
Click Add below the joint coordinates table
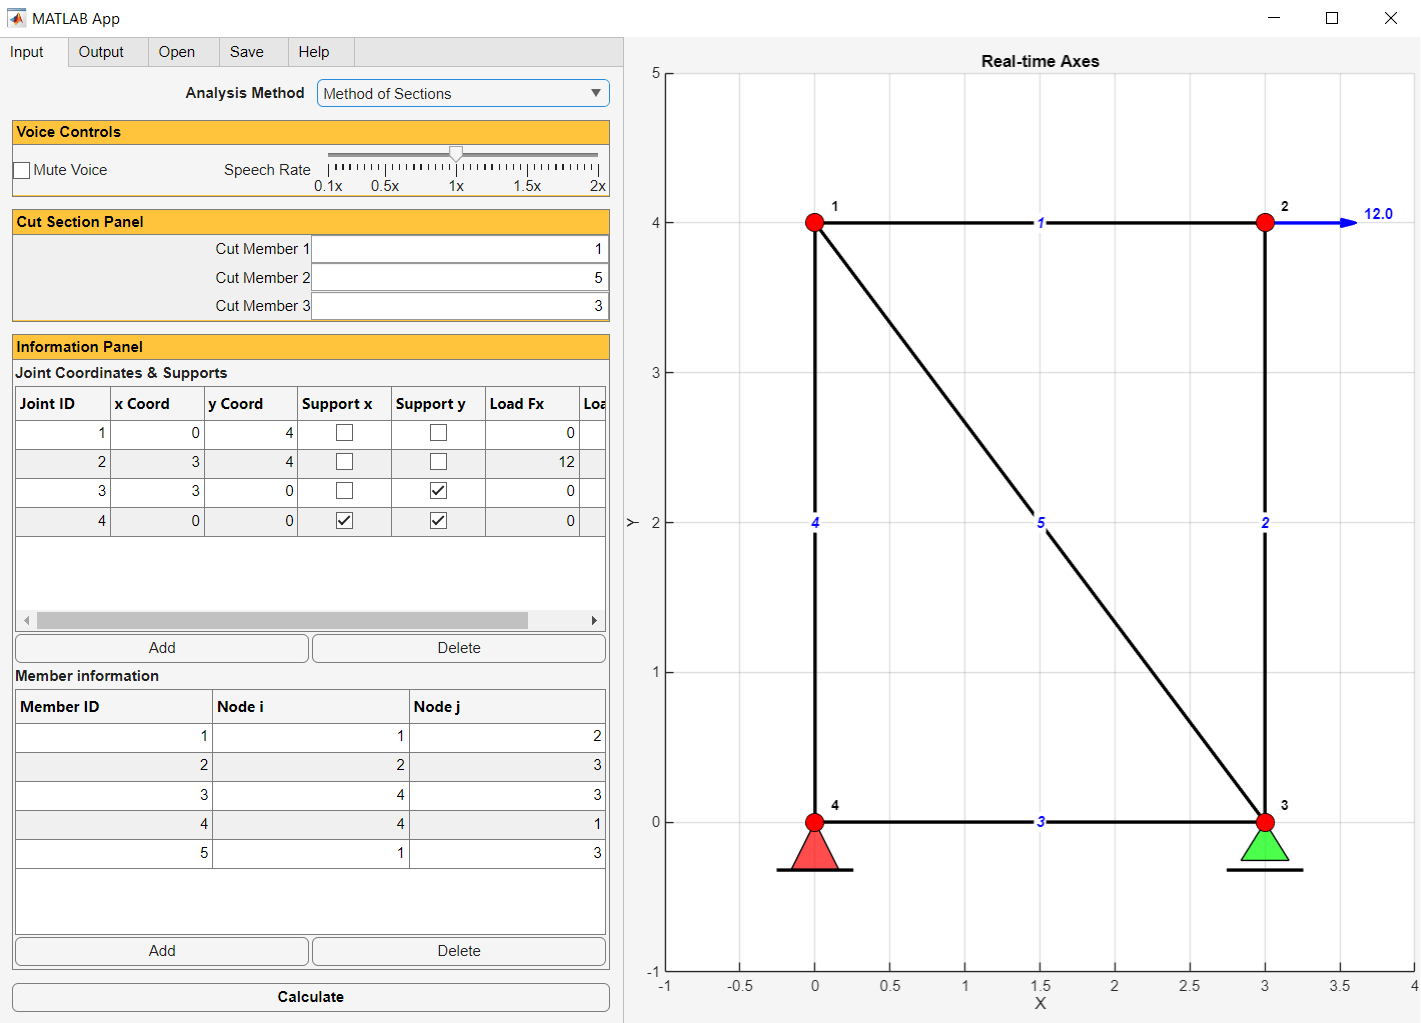pyautogui.click(x=162, y=648)
